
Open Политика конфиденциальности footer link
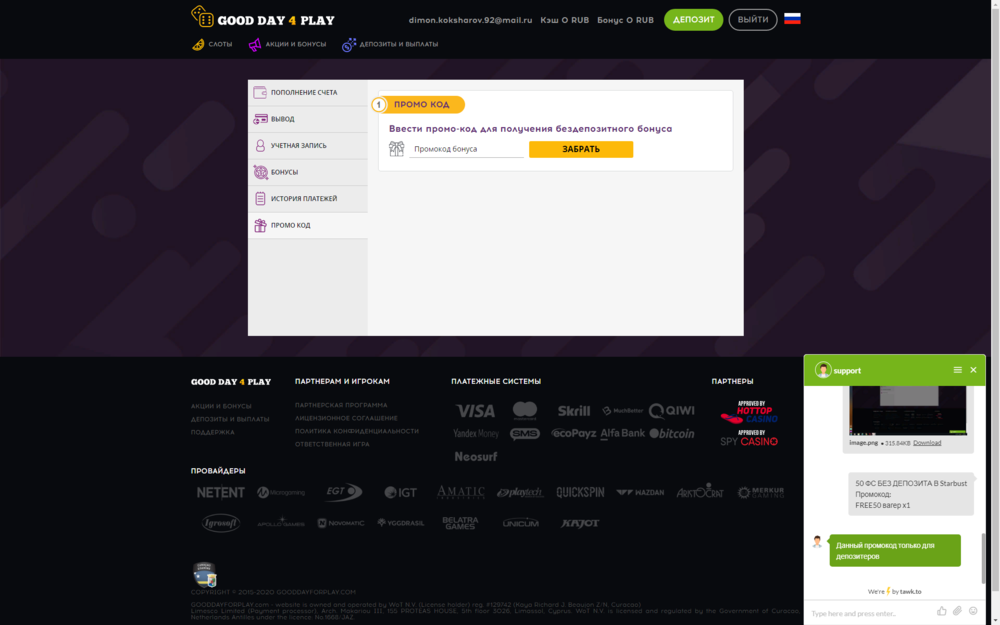click(x=357, y=431)
